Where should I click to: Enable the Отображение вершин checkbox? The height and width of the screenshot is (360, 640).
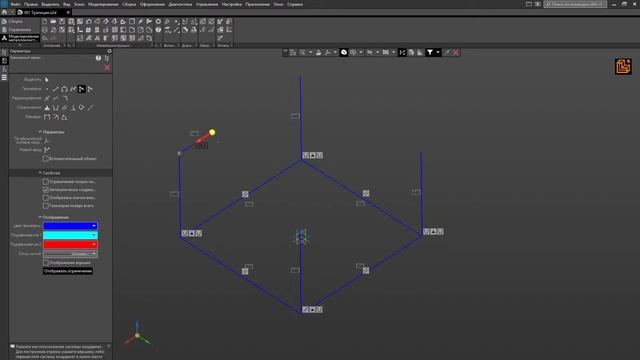pos(46,263)
